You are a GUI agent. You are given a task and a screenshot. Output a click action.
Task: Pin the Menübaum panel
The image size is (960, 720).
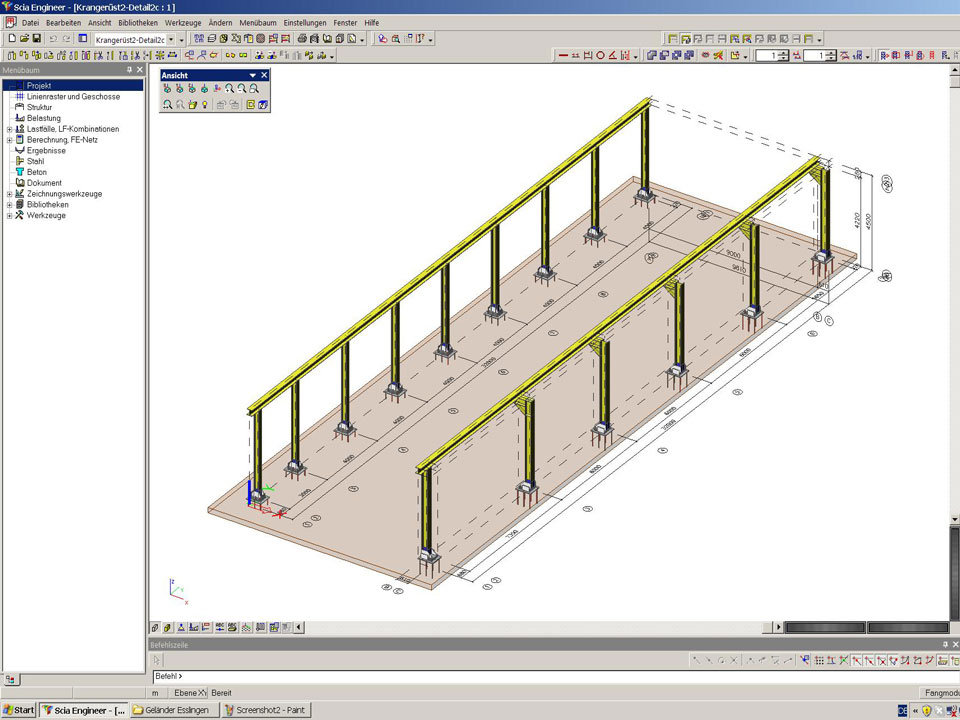129,70
